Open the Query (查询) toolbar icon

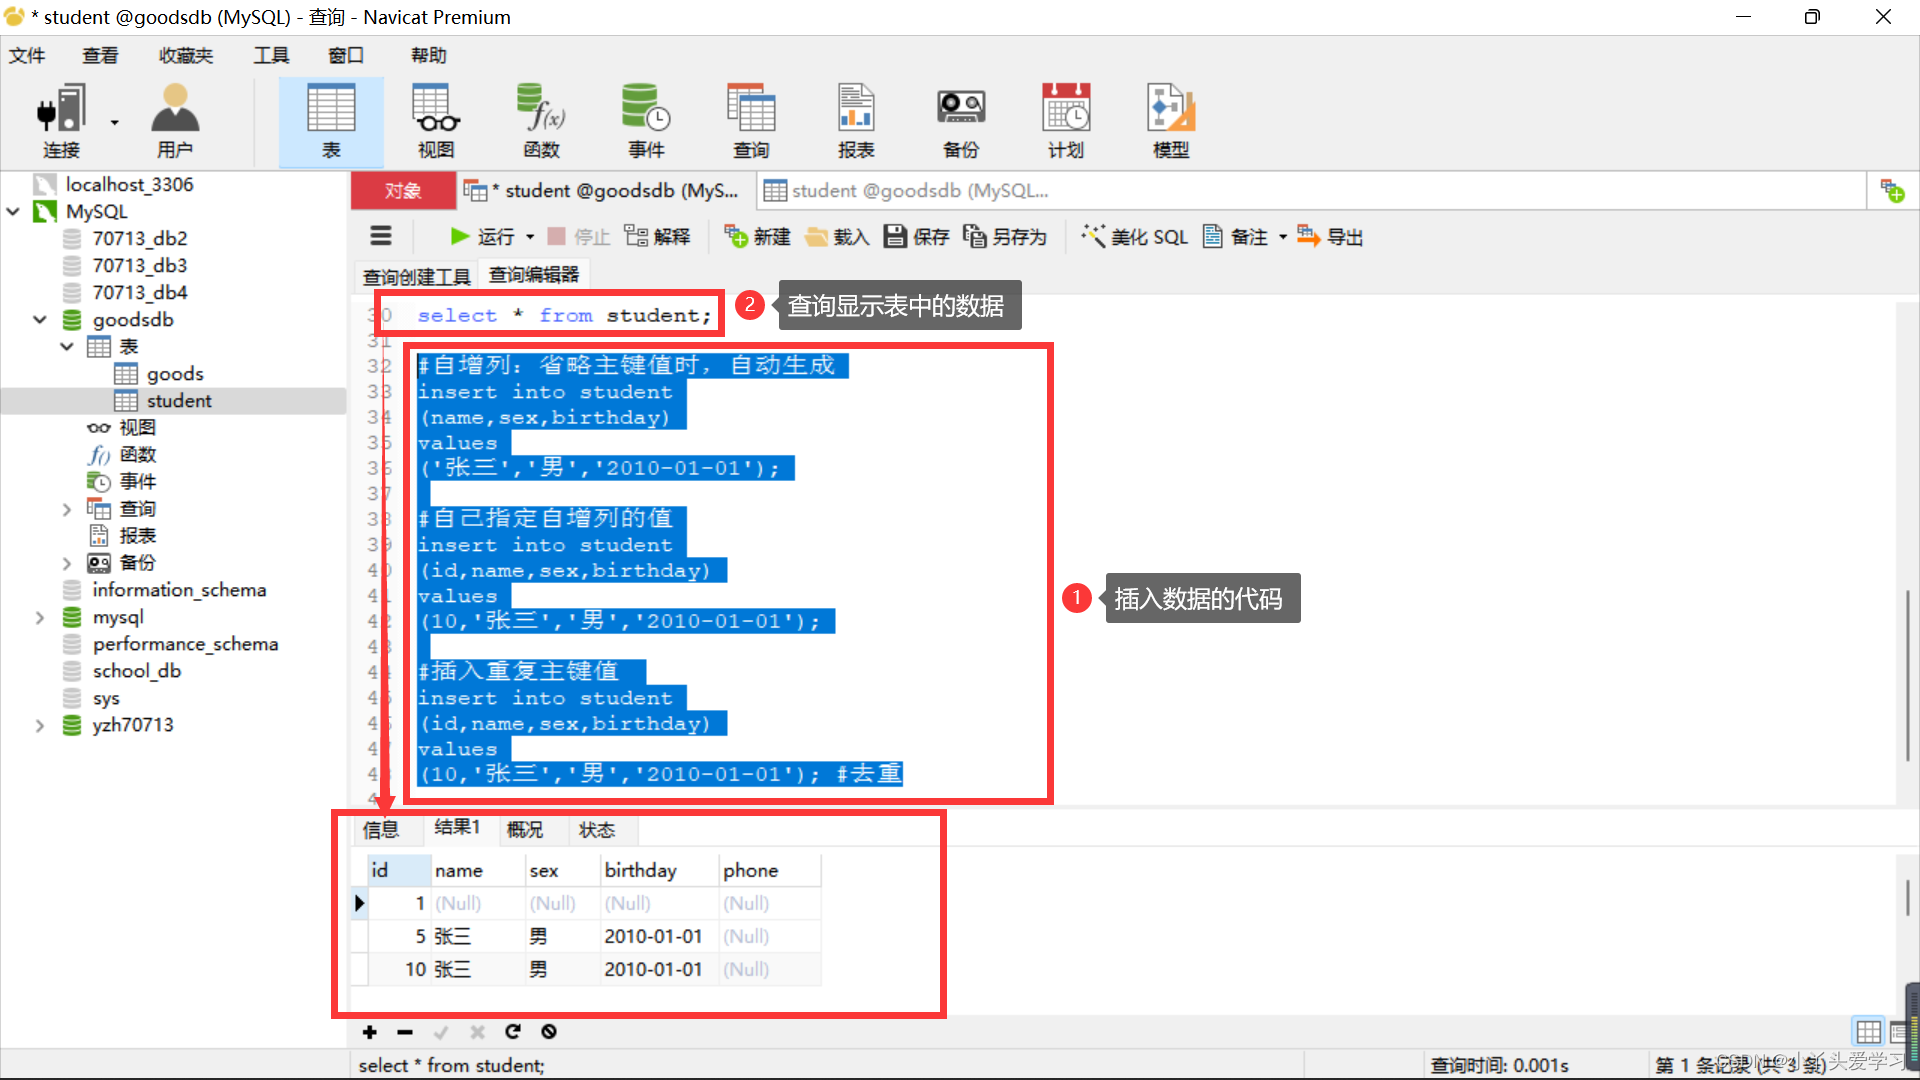click(751, 121)
